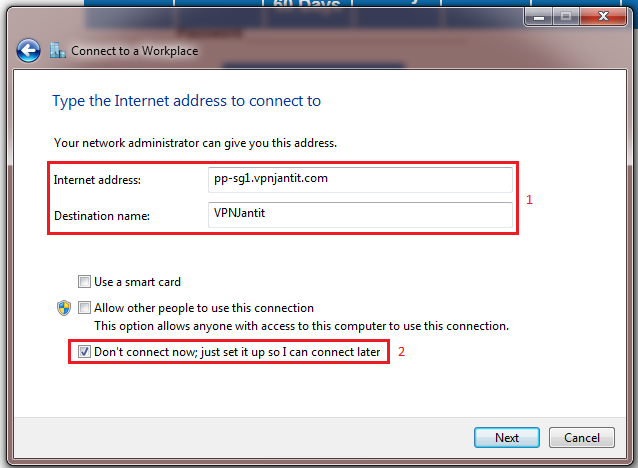This screenshot has height=468, width=638.
Task: Enable Allow other people to use this connection
Action: tap(84, 308)
